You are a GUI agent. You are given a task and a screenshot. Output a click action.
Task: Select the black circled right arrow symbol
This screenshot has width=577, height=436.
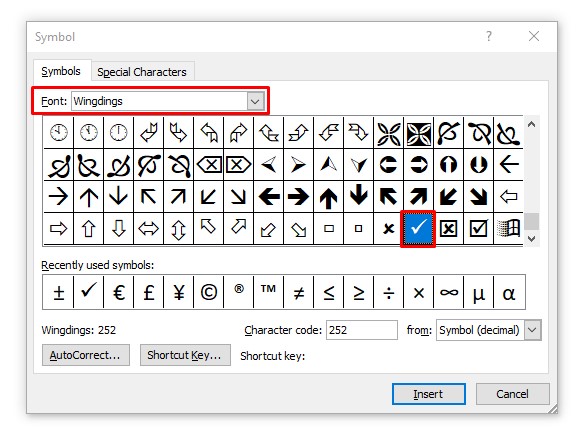point(418,164)
